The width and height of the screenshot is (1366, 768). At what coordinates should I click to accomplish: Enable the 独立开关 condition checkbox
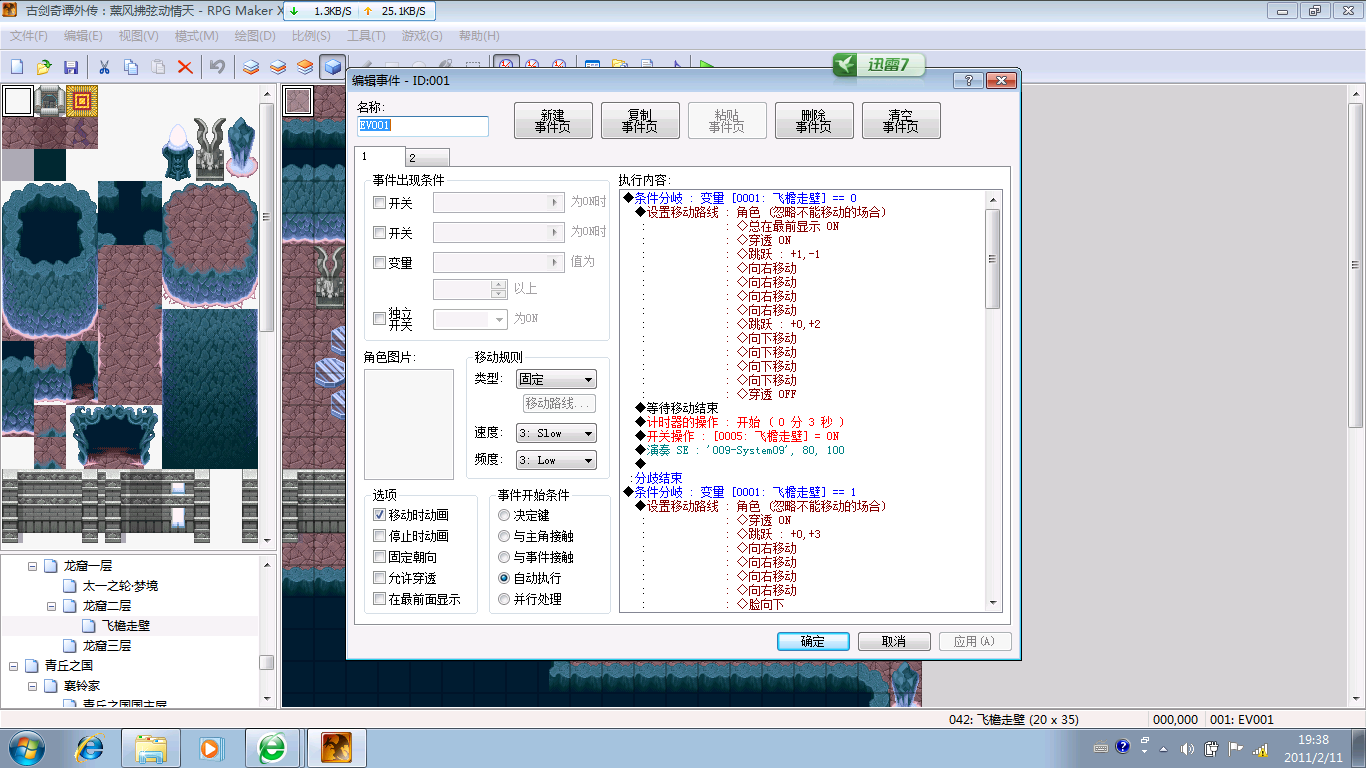tap(379, 319)
